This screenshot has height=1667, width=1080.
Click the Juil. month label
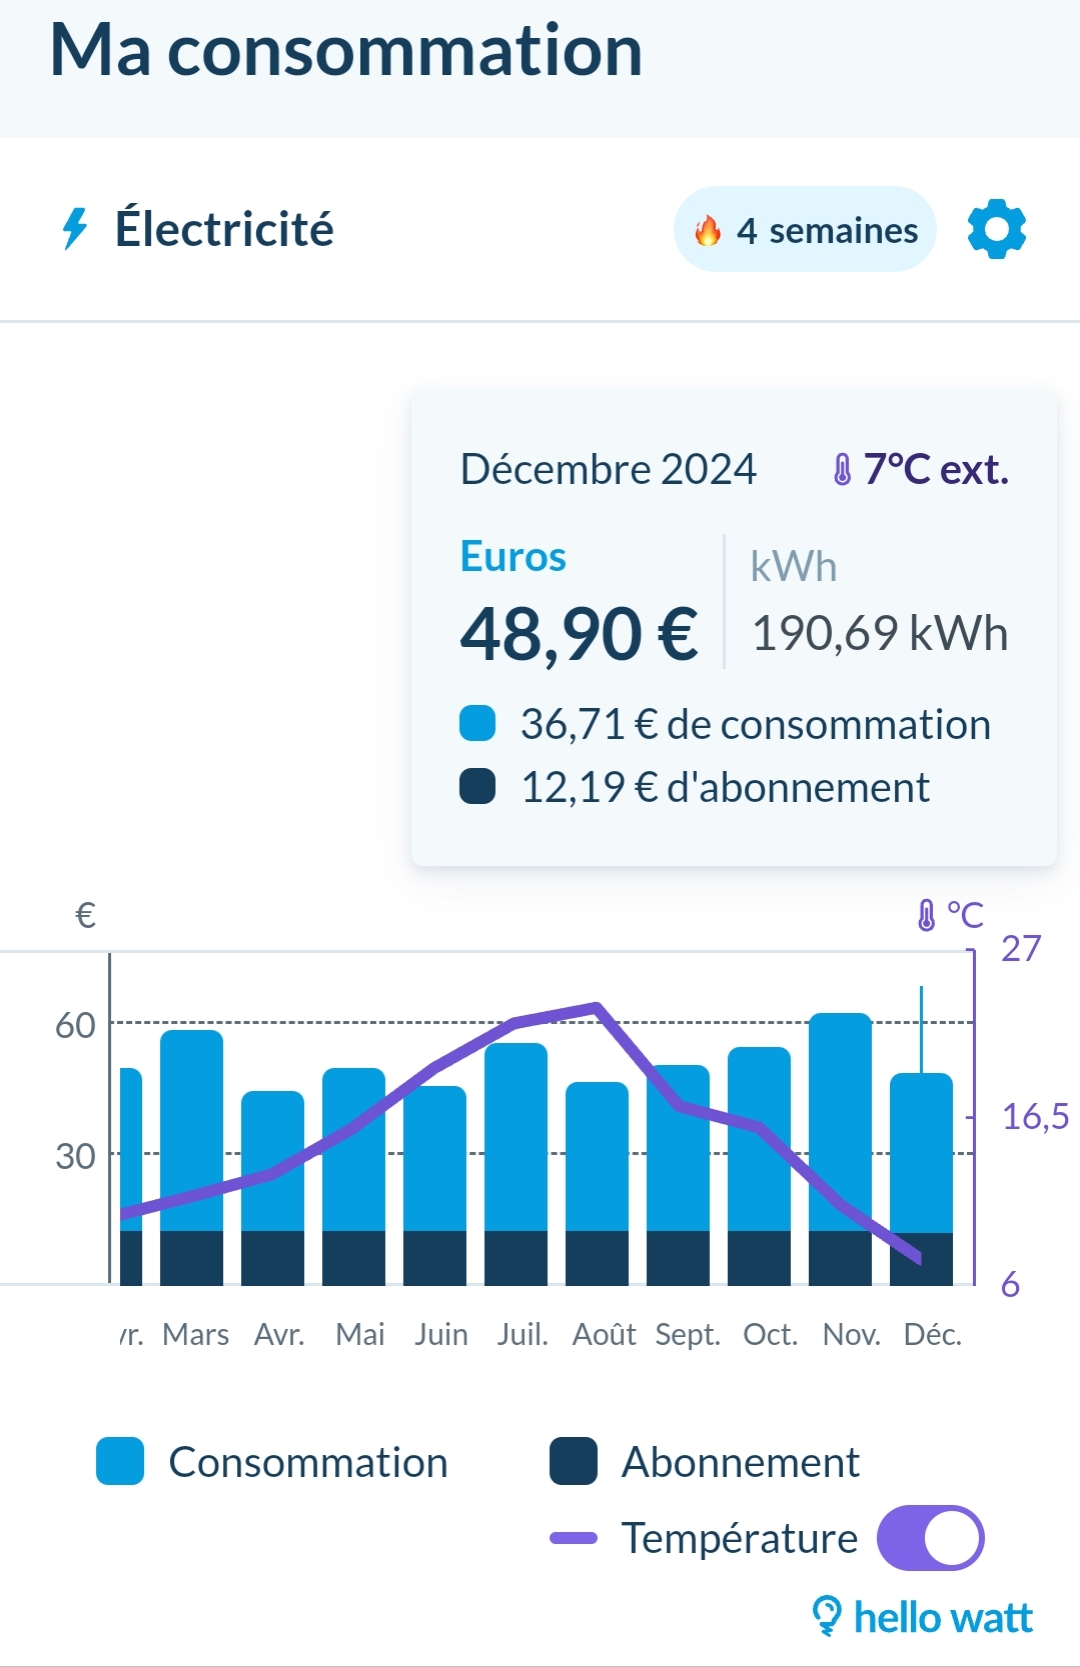pyautogui.click(x=522, y=1334)
